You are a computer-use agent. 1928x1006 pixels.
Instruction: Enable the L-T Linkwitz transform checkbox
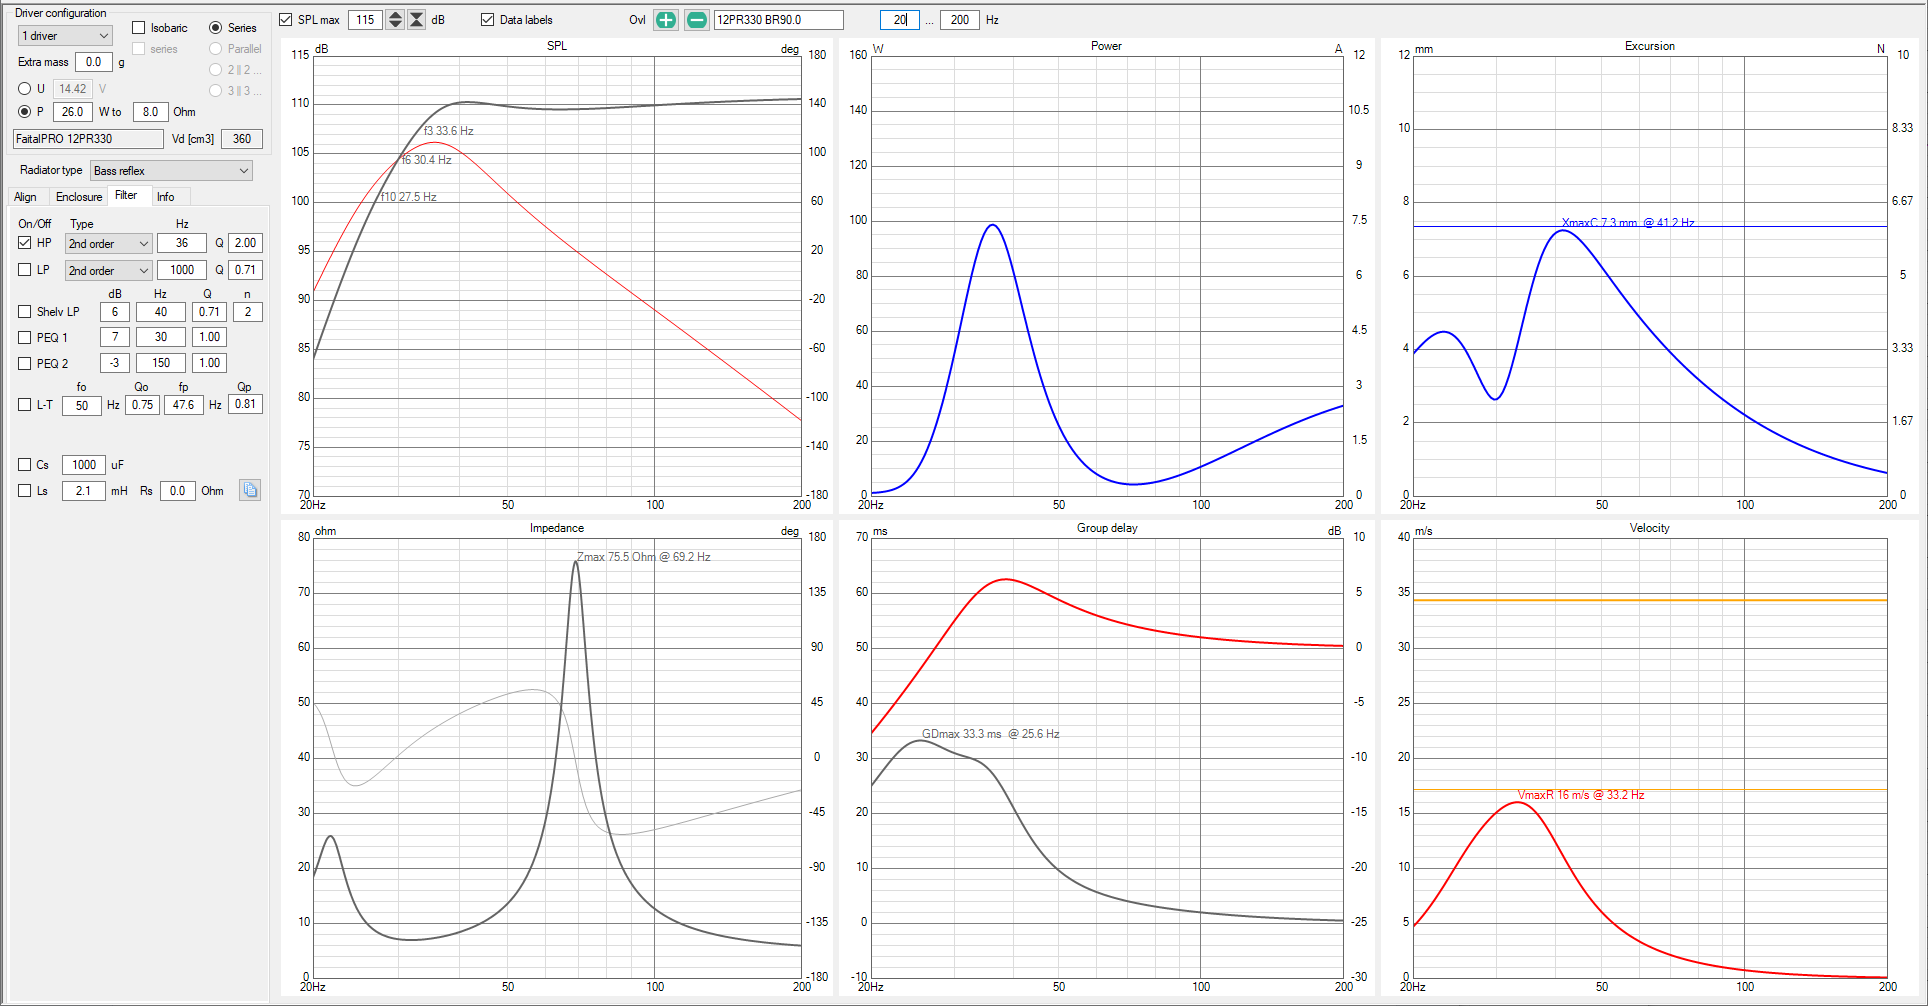pyautogui.click(x=25, y=405)
